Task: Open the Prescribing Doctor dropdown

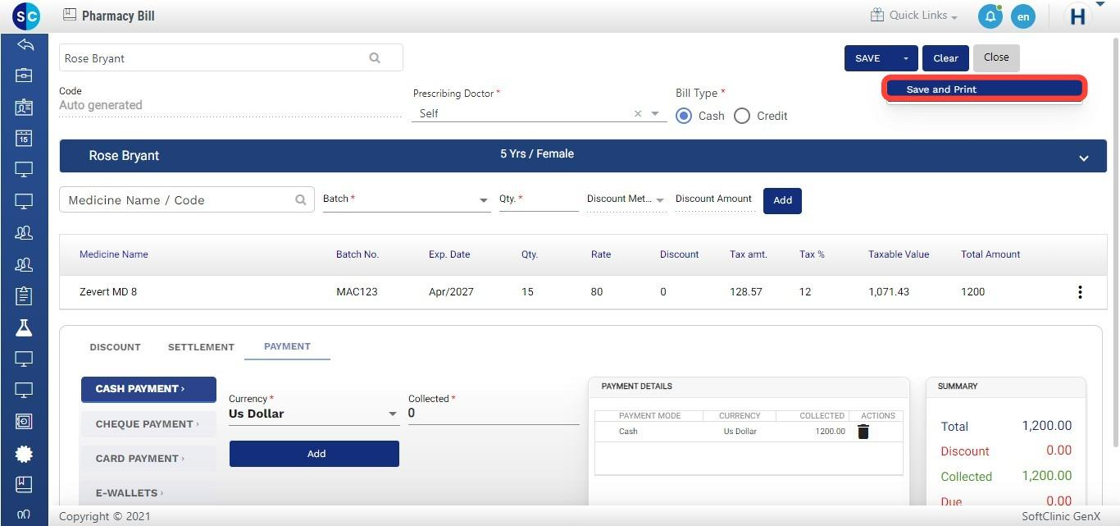Action: click(657, 114)
